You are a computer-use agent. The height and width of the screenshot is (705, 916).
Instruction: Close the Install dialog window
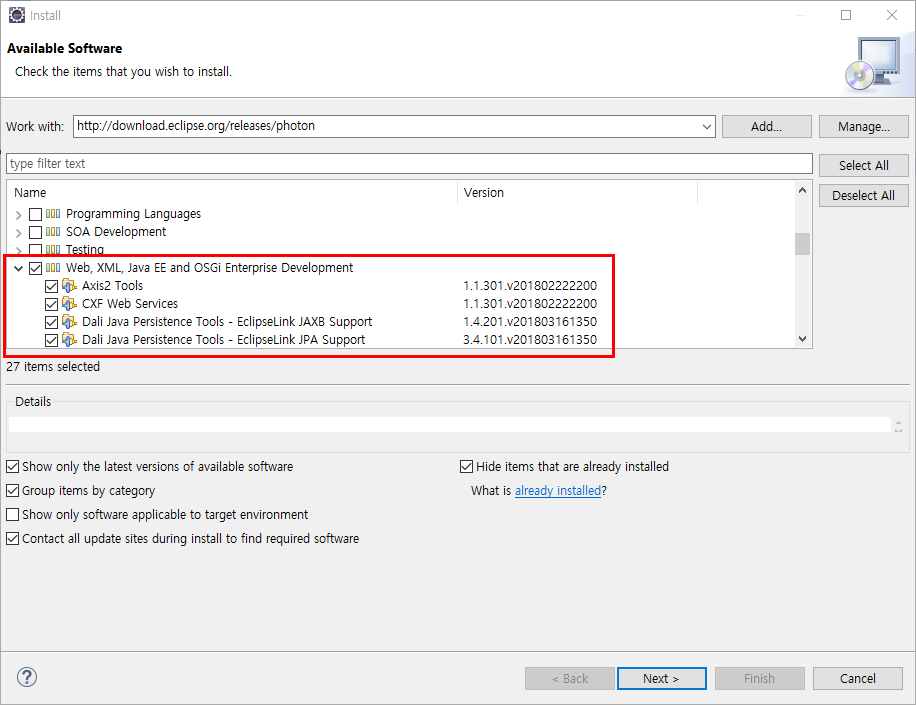[x=891, y=15]
